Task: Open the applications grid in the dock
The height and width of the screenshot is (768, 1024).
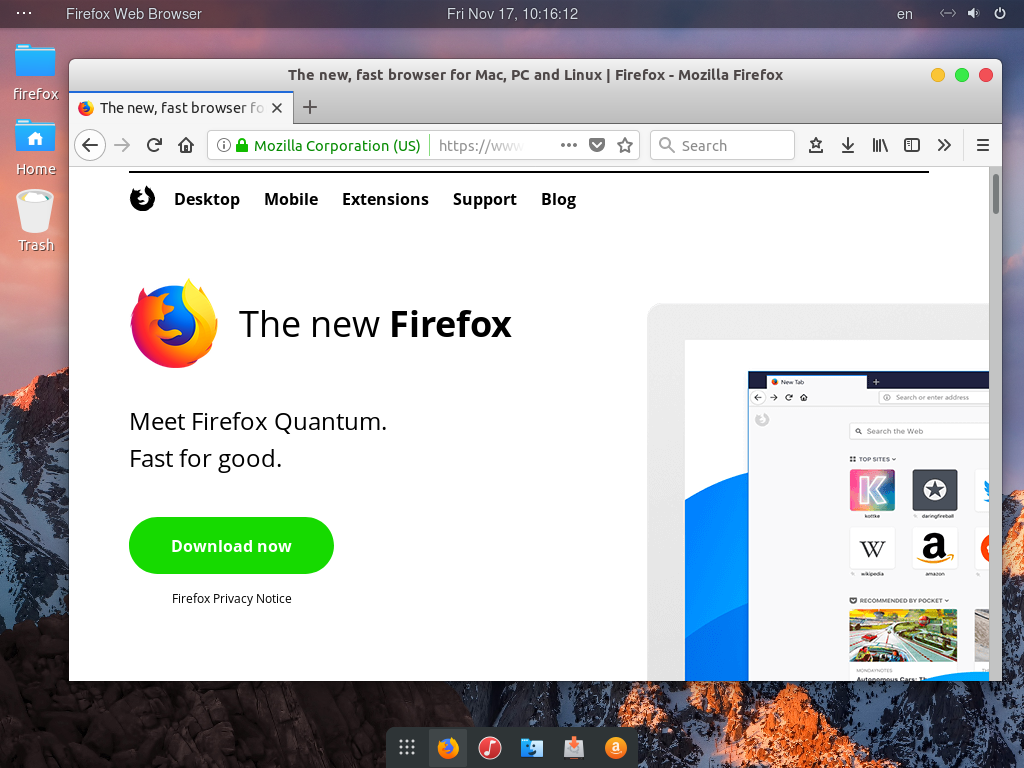Action: coord(407,747)
